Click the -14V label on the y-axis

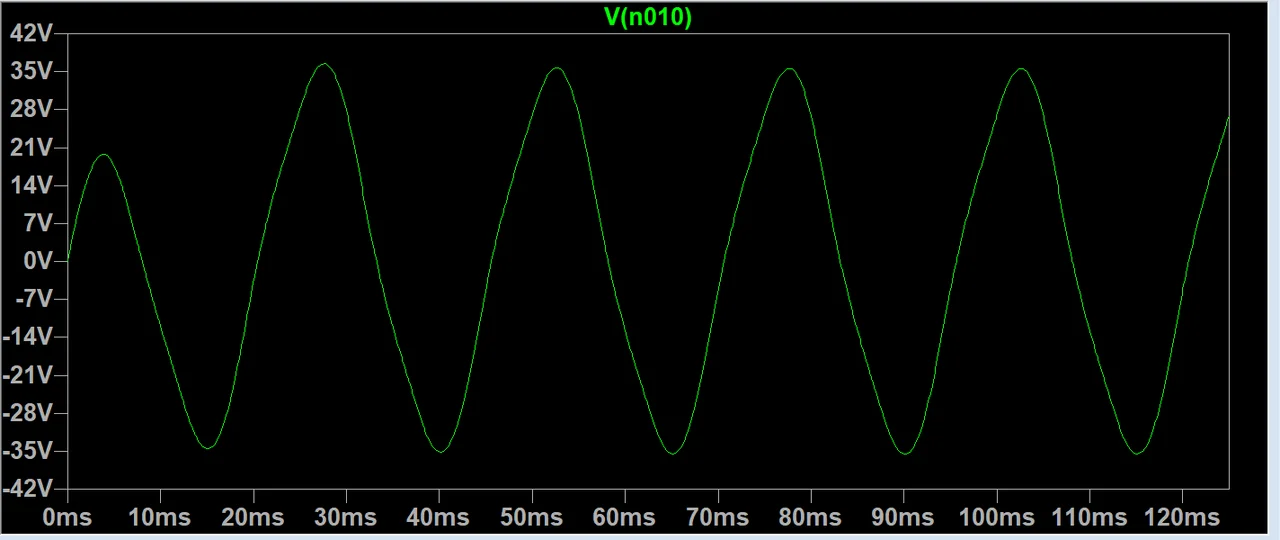[26, 337]
